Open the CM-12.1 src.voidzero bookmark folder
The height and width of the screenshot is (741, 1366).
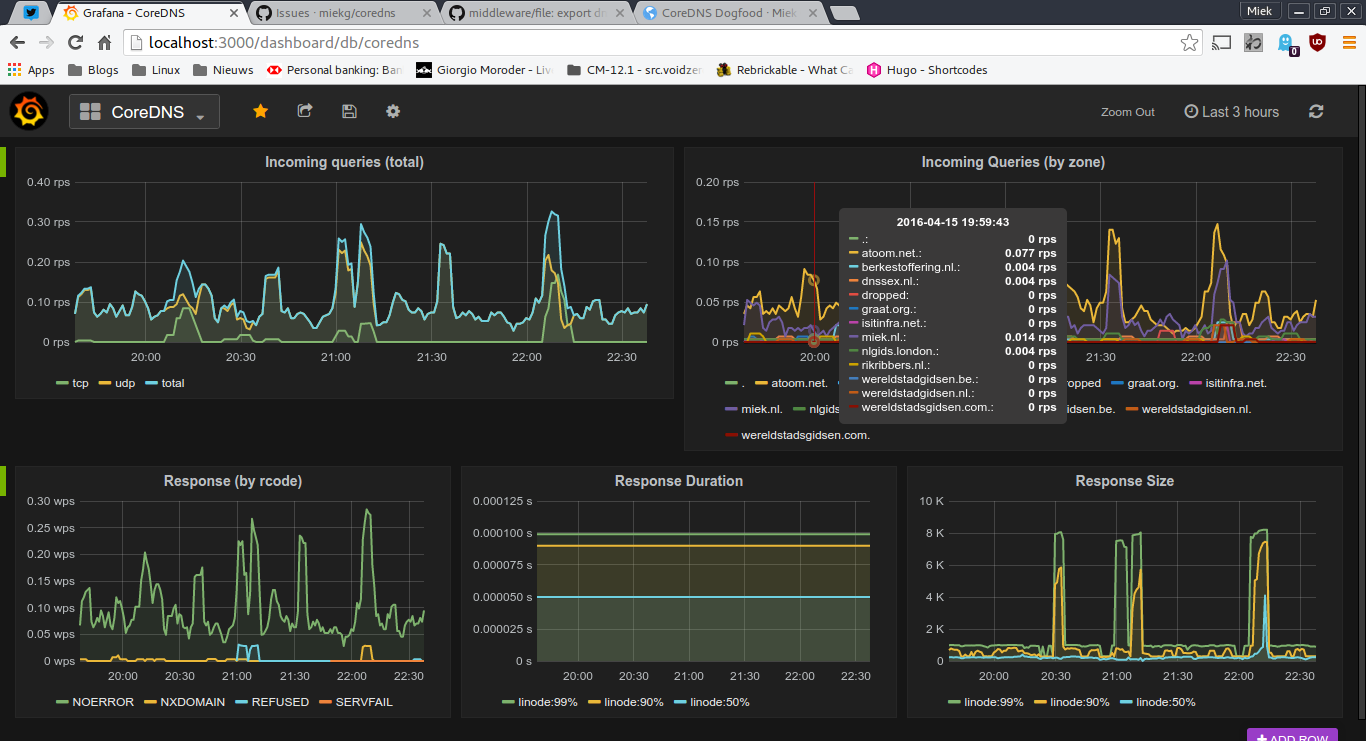[635, 70]
